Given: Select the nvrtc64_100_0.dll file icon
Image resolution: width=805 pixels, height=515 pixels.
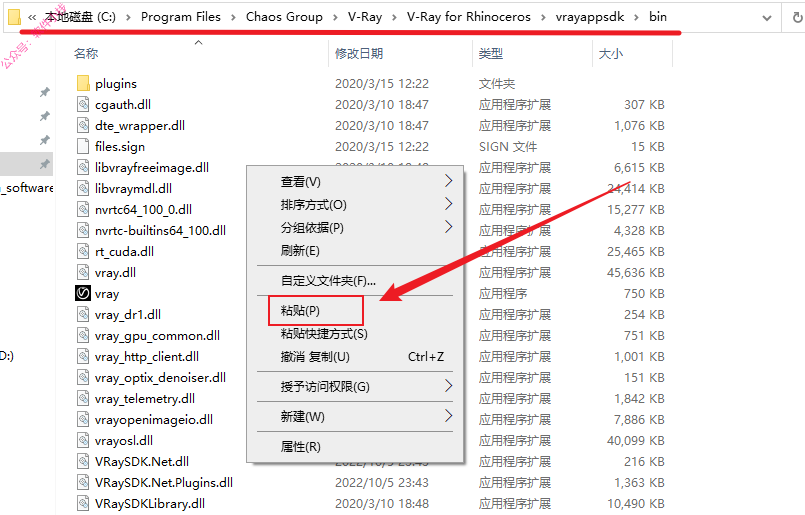Looking at the screenshot, I should 83,209.
